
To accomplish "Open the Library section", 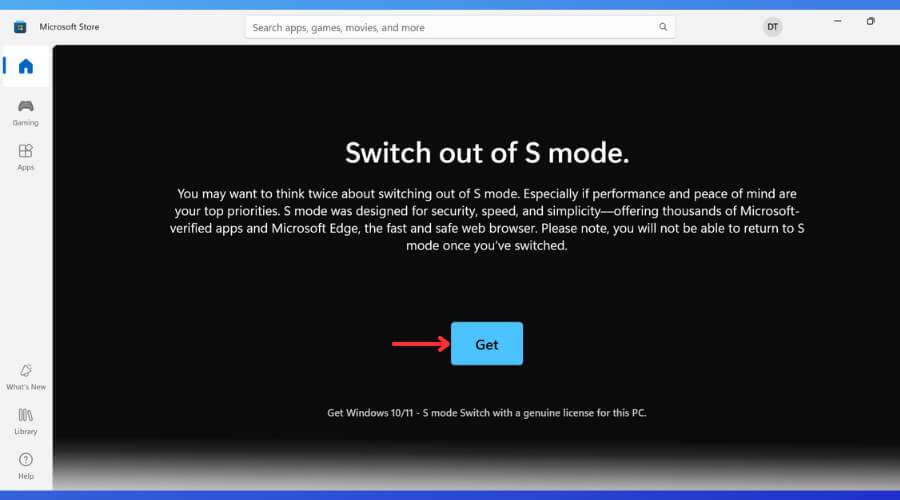I will coord(26,421).
